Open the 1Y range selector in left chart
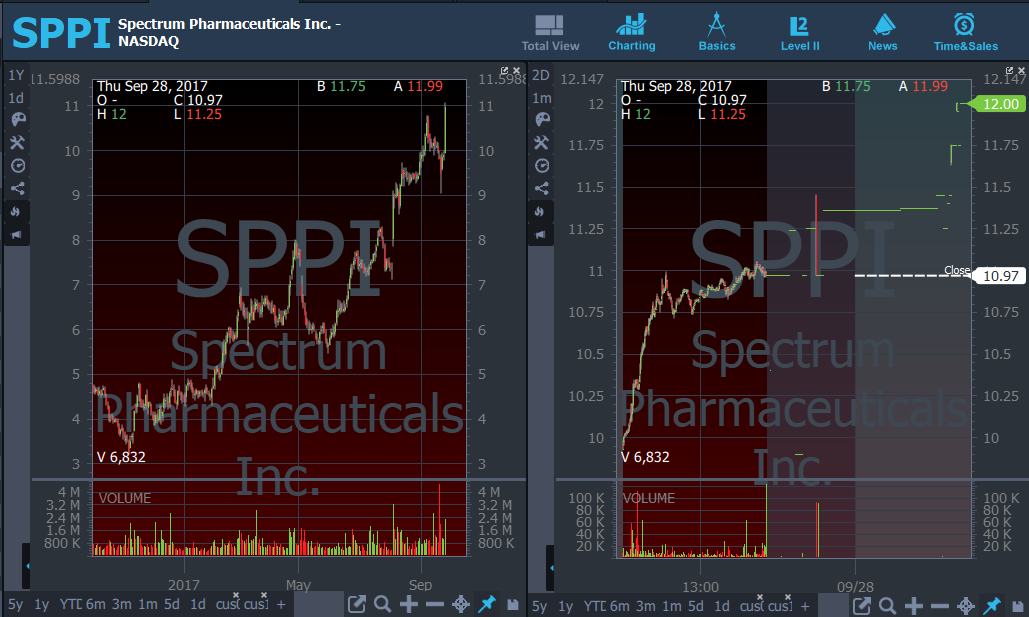This screenshot has width=1029, height=617. click(16, 75)
